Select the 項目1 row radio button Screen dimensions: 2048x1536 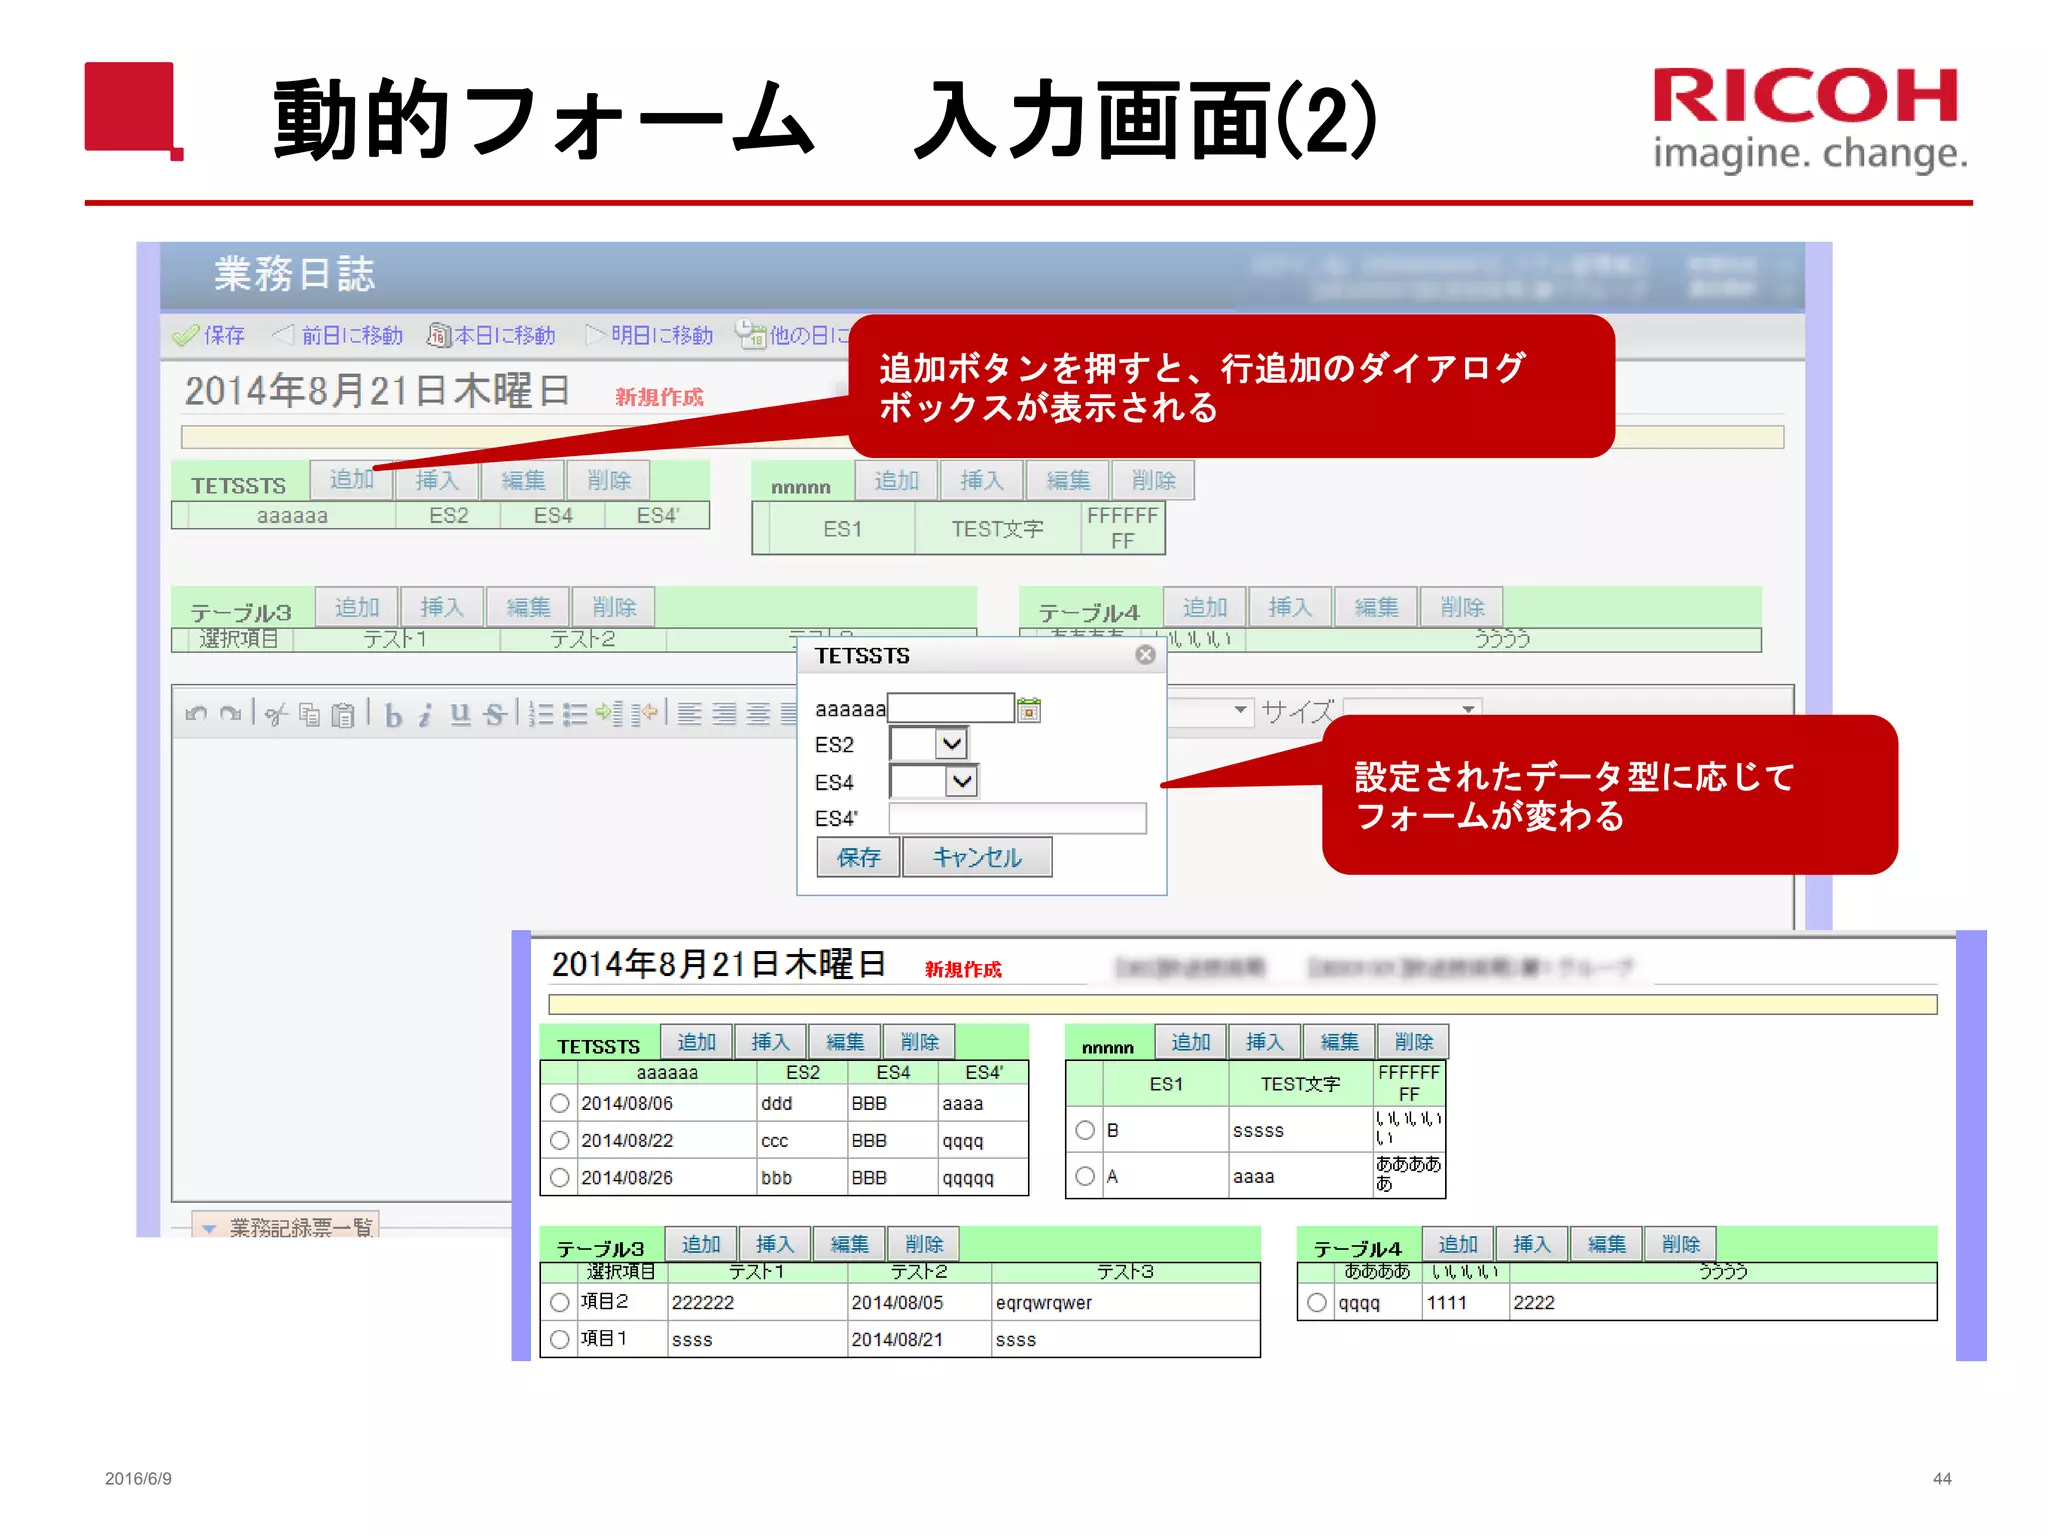point(560,1339)
